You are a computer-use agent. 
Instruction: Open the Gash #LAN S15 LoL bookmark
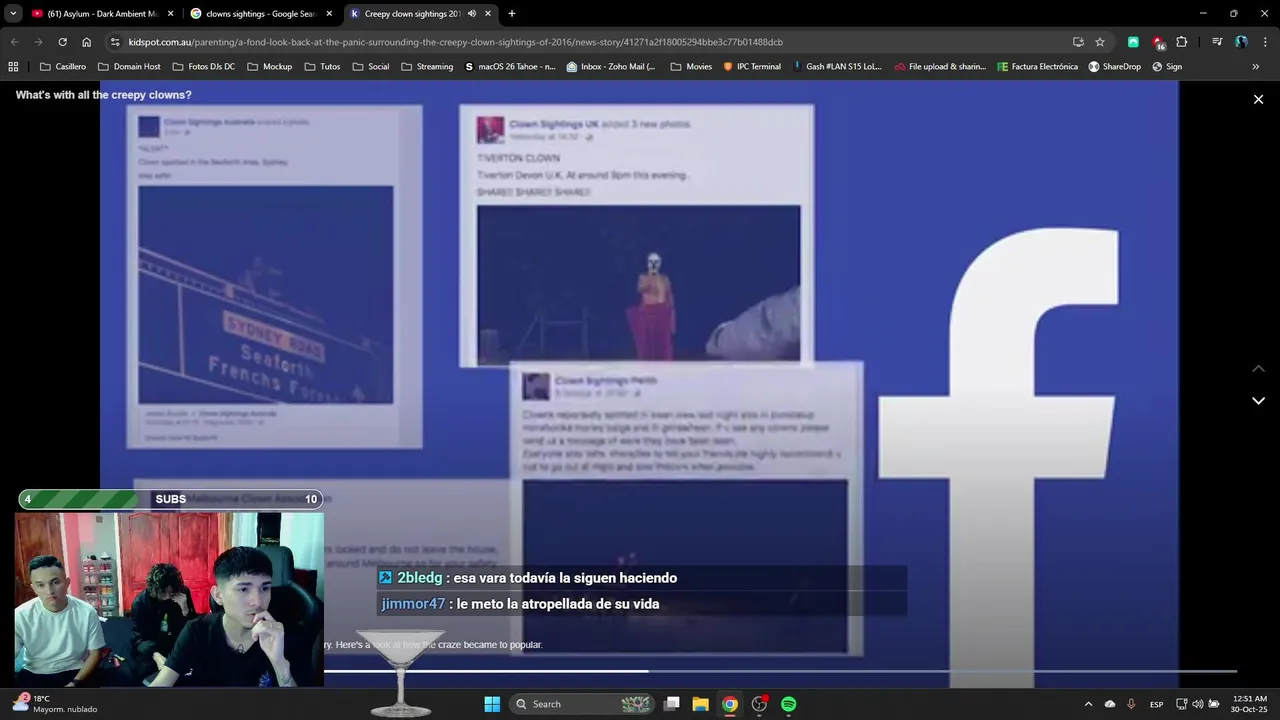point(837,67)
